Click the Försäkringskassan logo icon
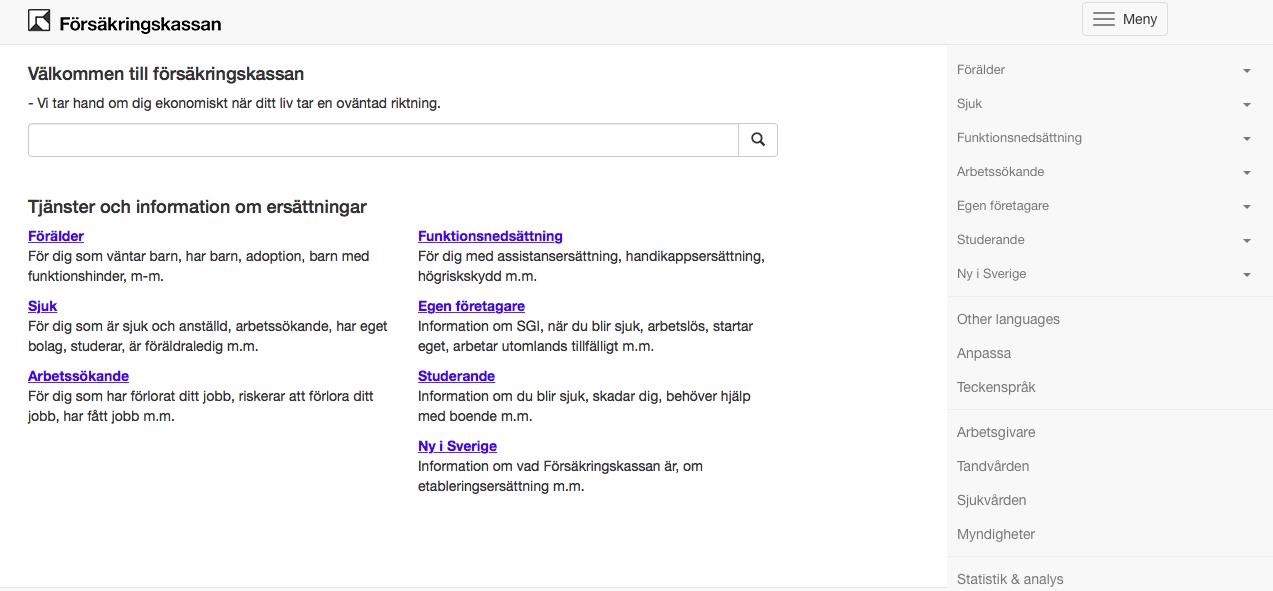Image resolution: width=1273 pixels, height=591 pixels. coord(39,20)
